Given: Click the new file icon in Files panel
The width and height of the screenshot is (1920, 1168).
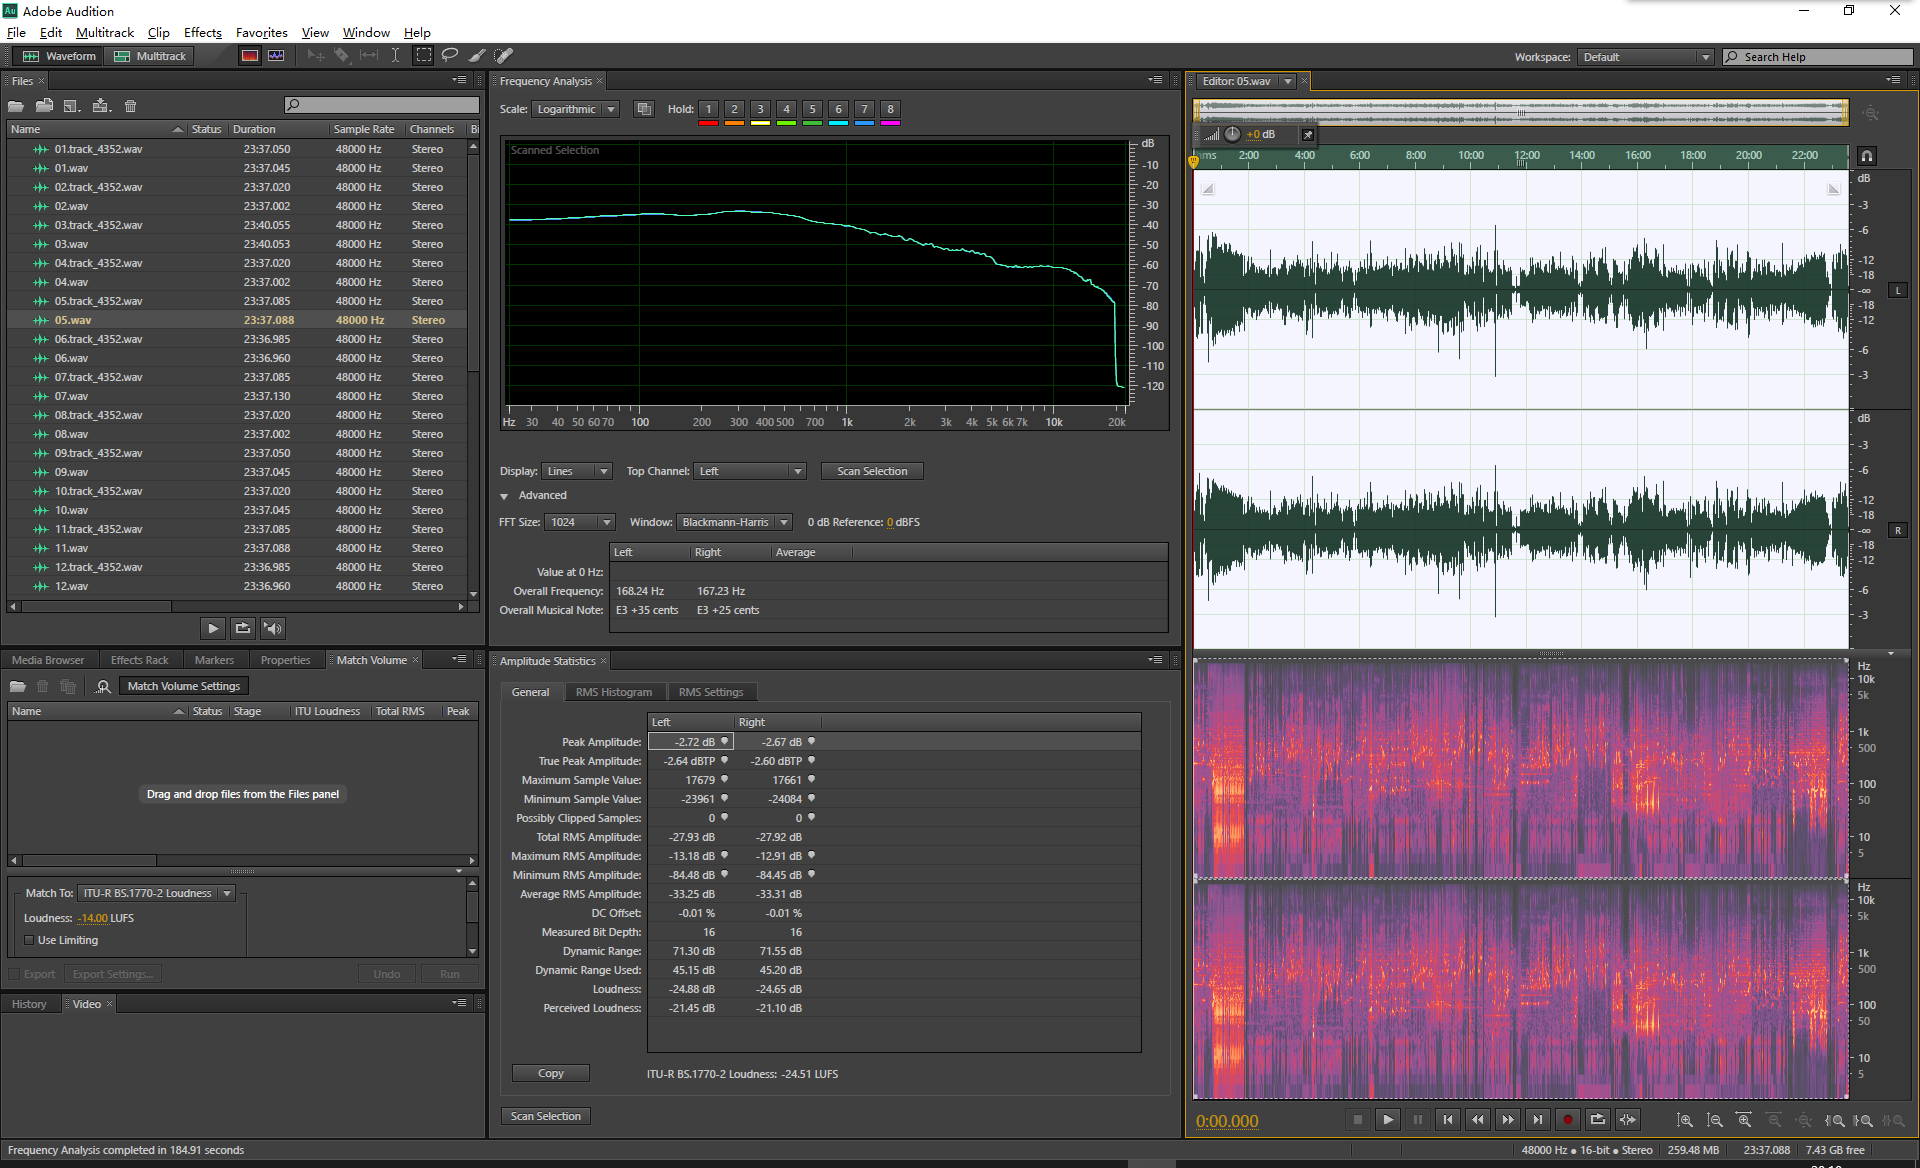Looking at the screenshot, I should coord(72,106).
